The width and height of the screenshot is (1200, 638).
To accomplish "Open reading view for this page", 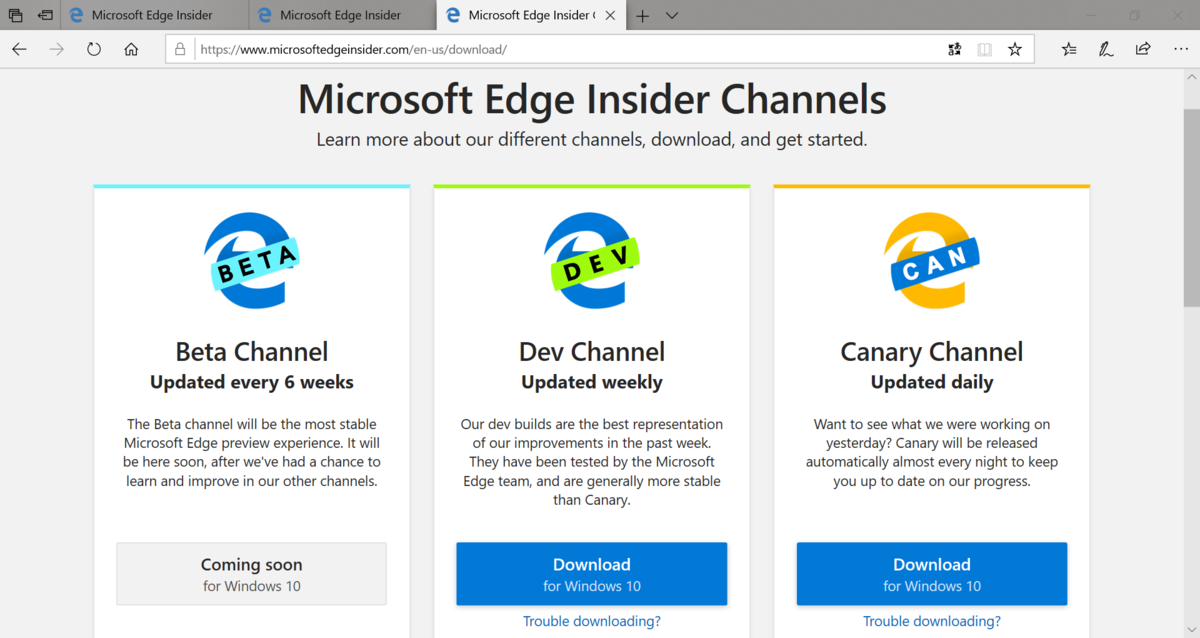I will click(984, 48).
